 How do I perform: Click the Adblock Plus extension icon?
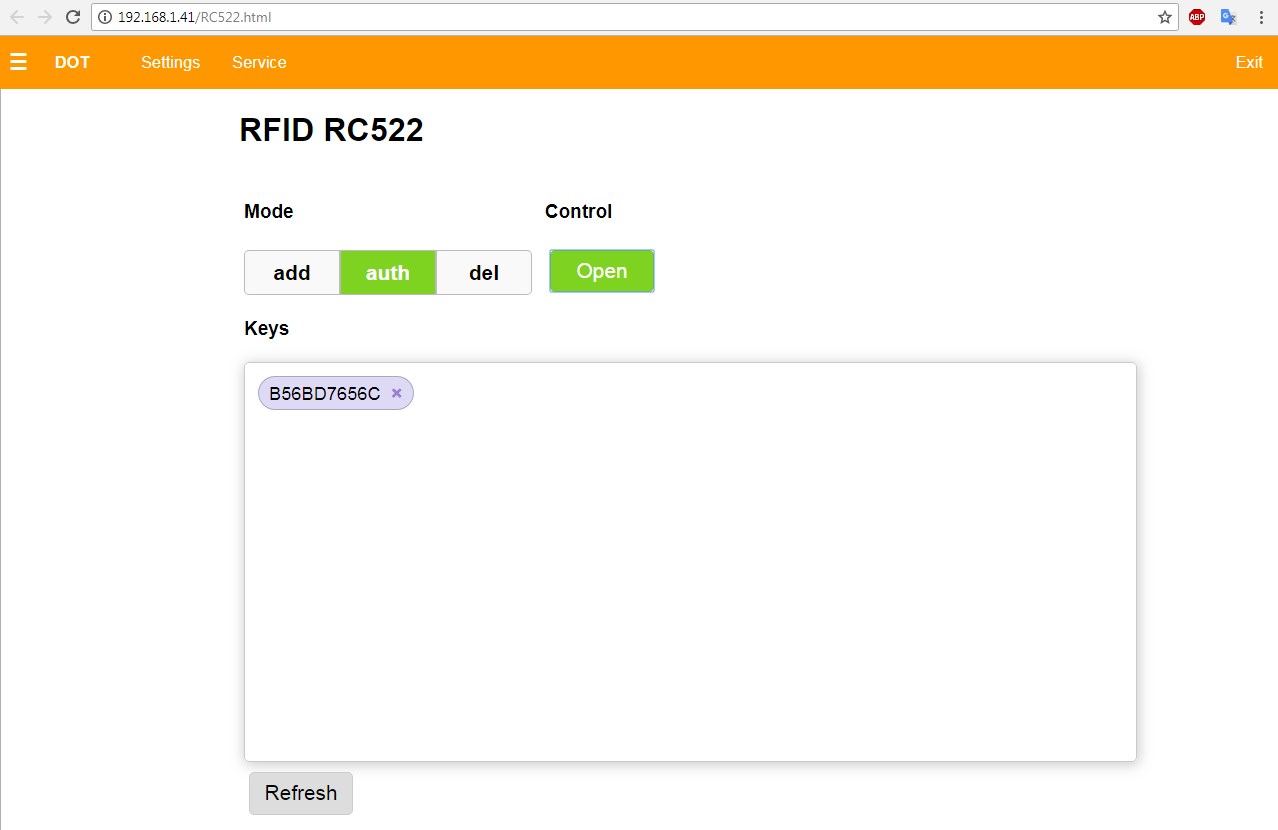(x=1197, y=17)
